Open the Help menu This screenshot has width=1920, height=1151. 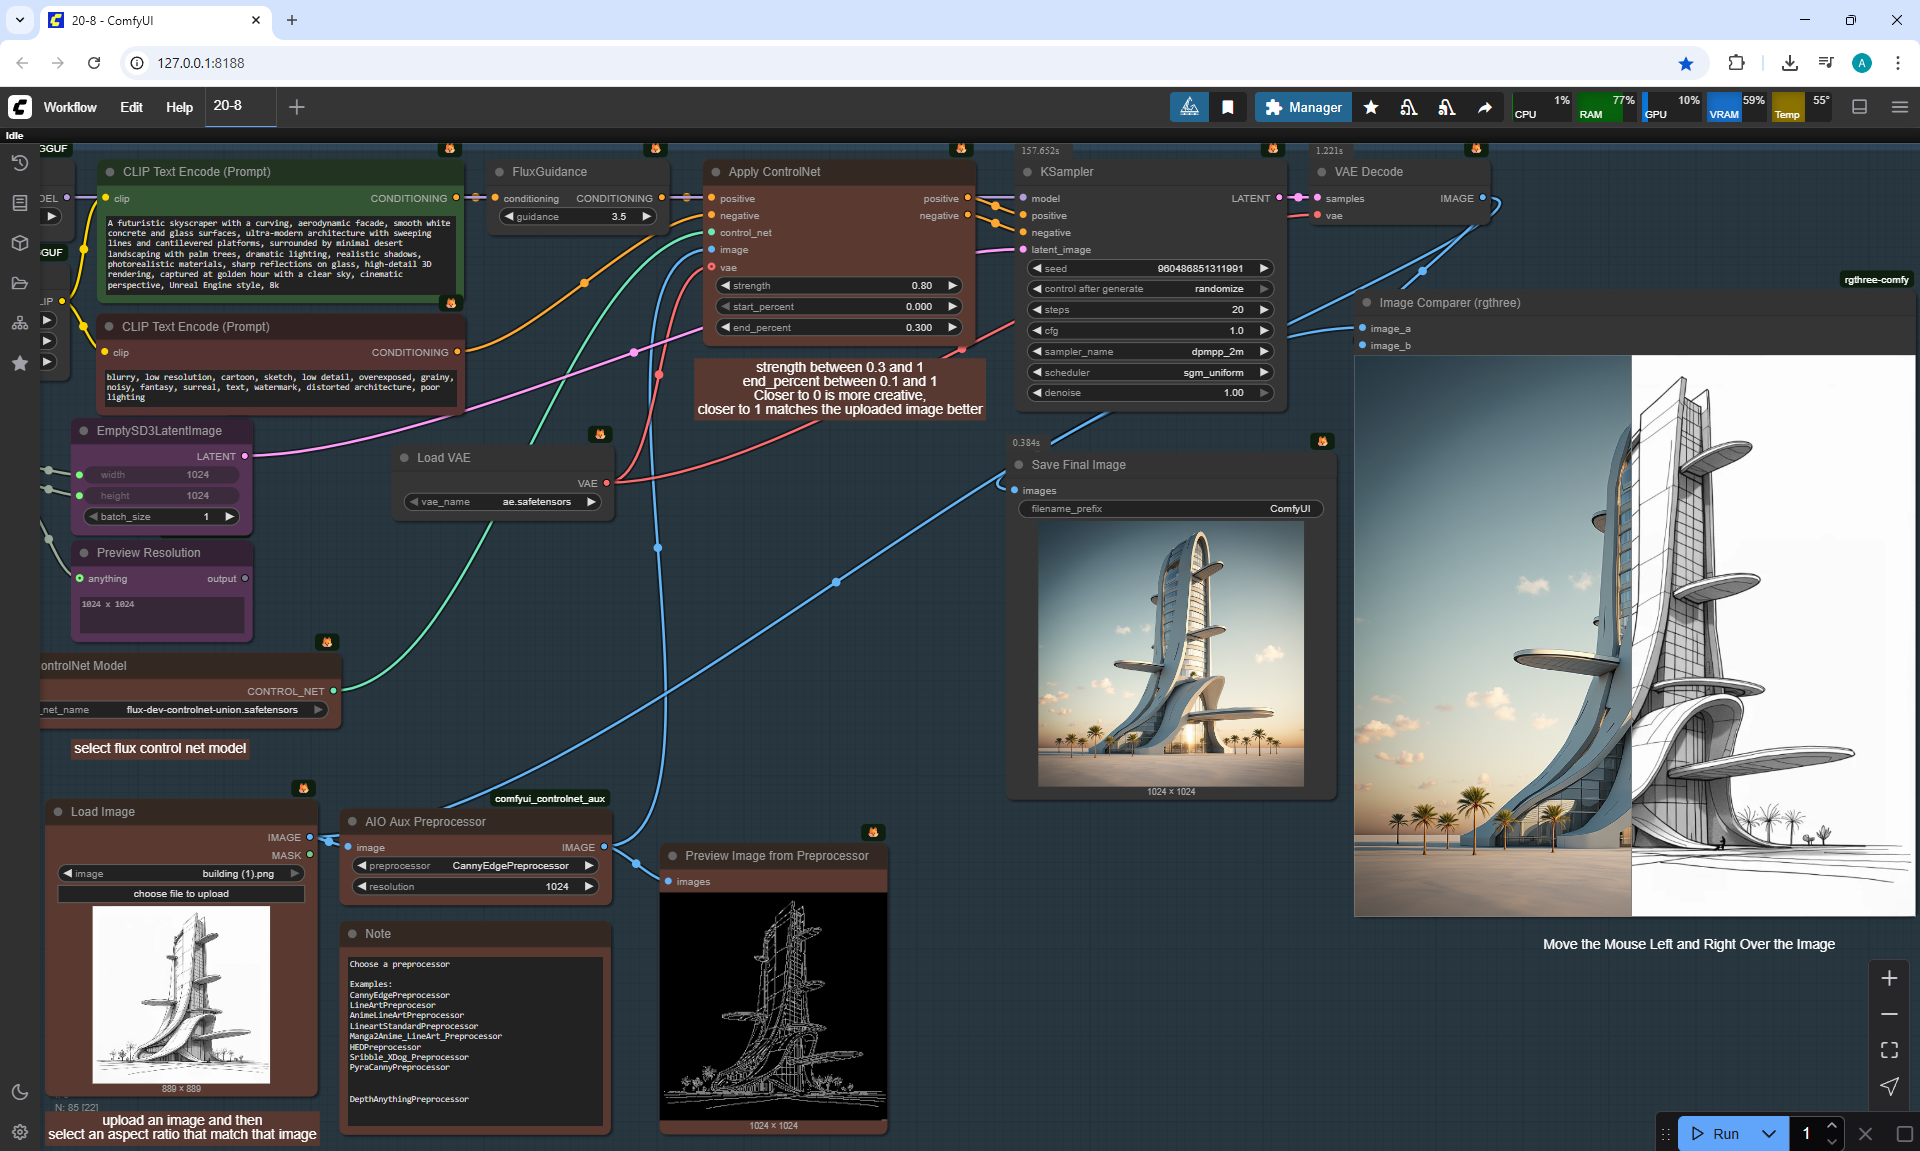179,107
